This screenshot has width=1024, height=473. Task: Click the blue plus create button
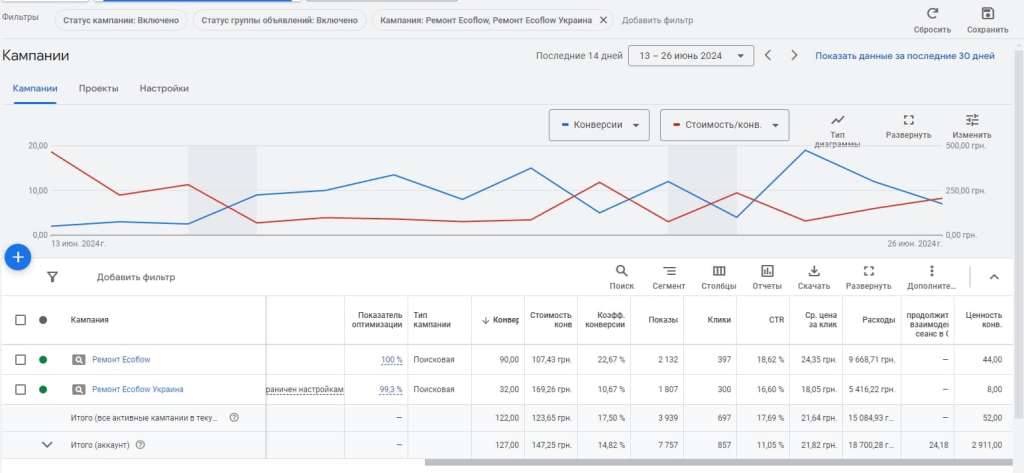pyautogui.click(x=18, y=257)
